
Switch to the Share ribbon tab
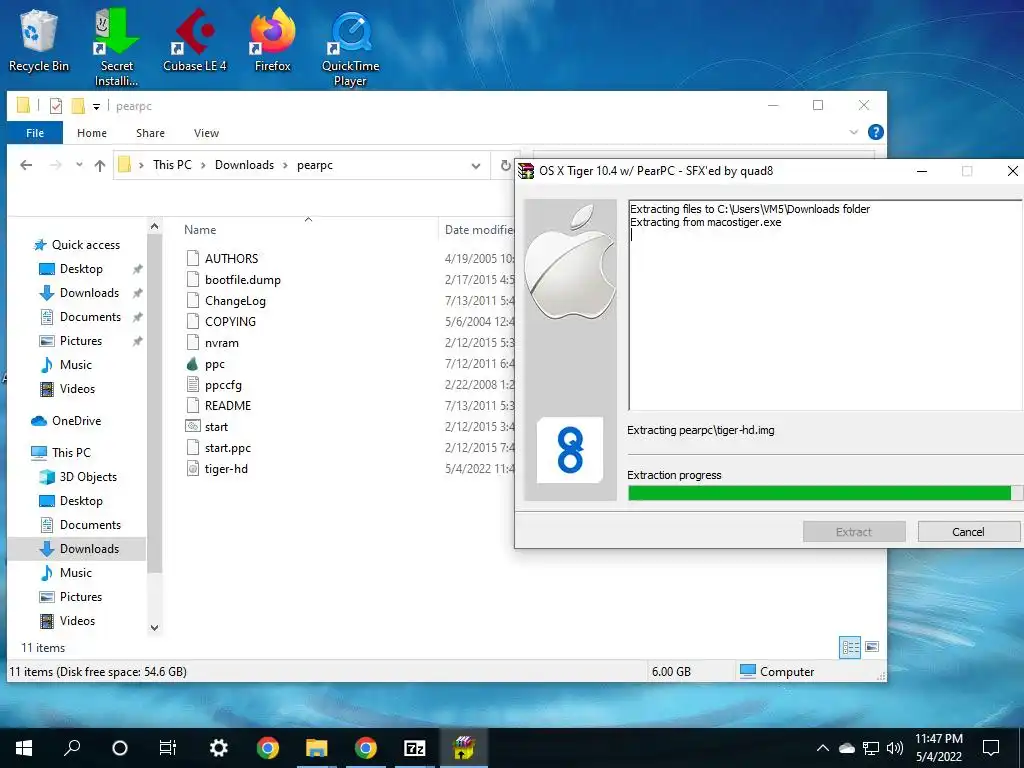coord(150,133)
